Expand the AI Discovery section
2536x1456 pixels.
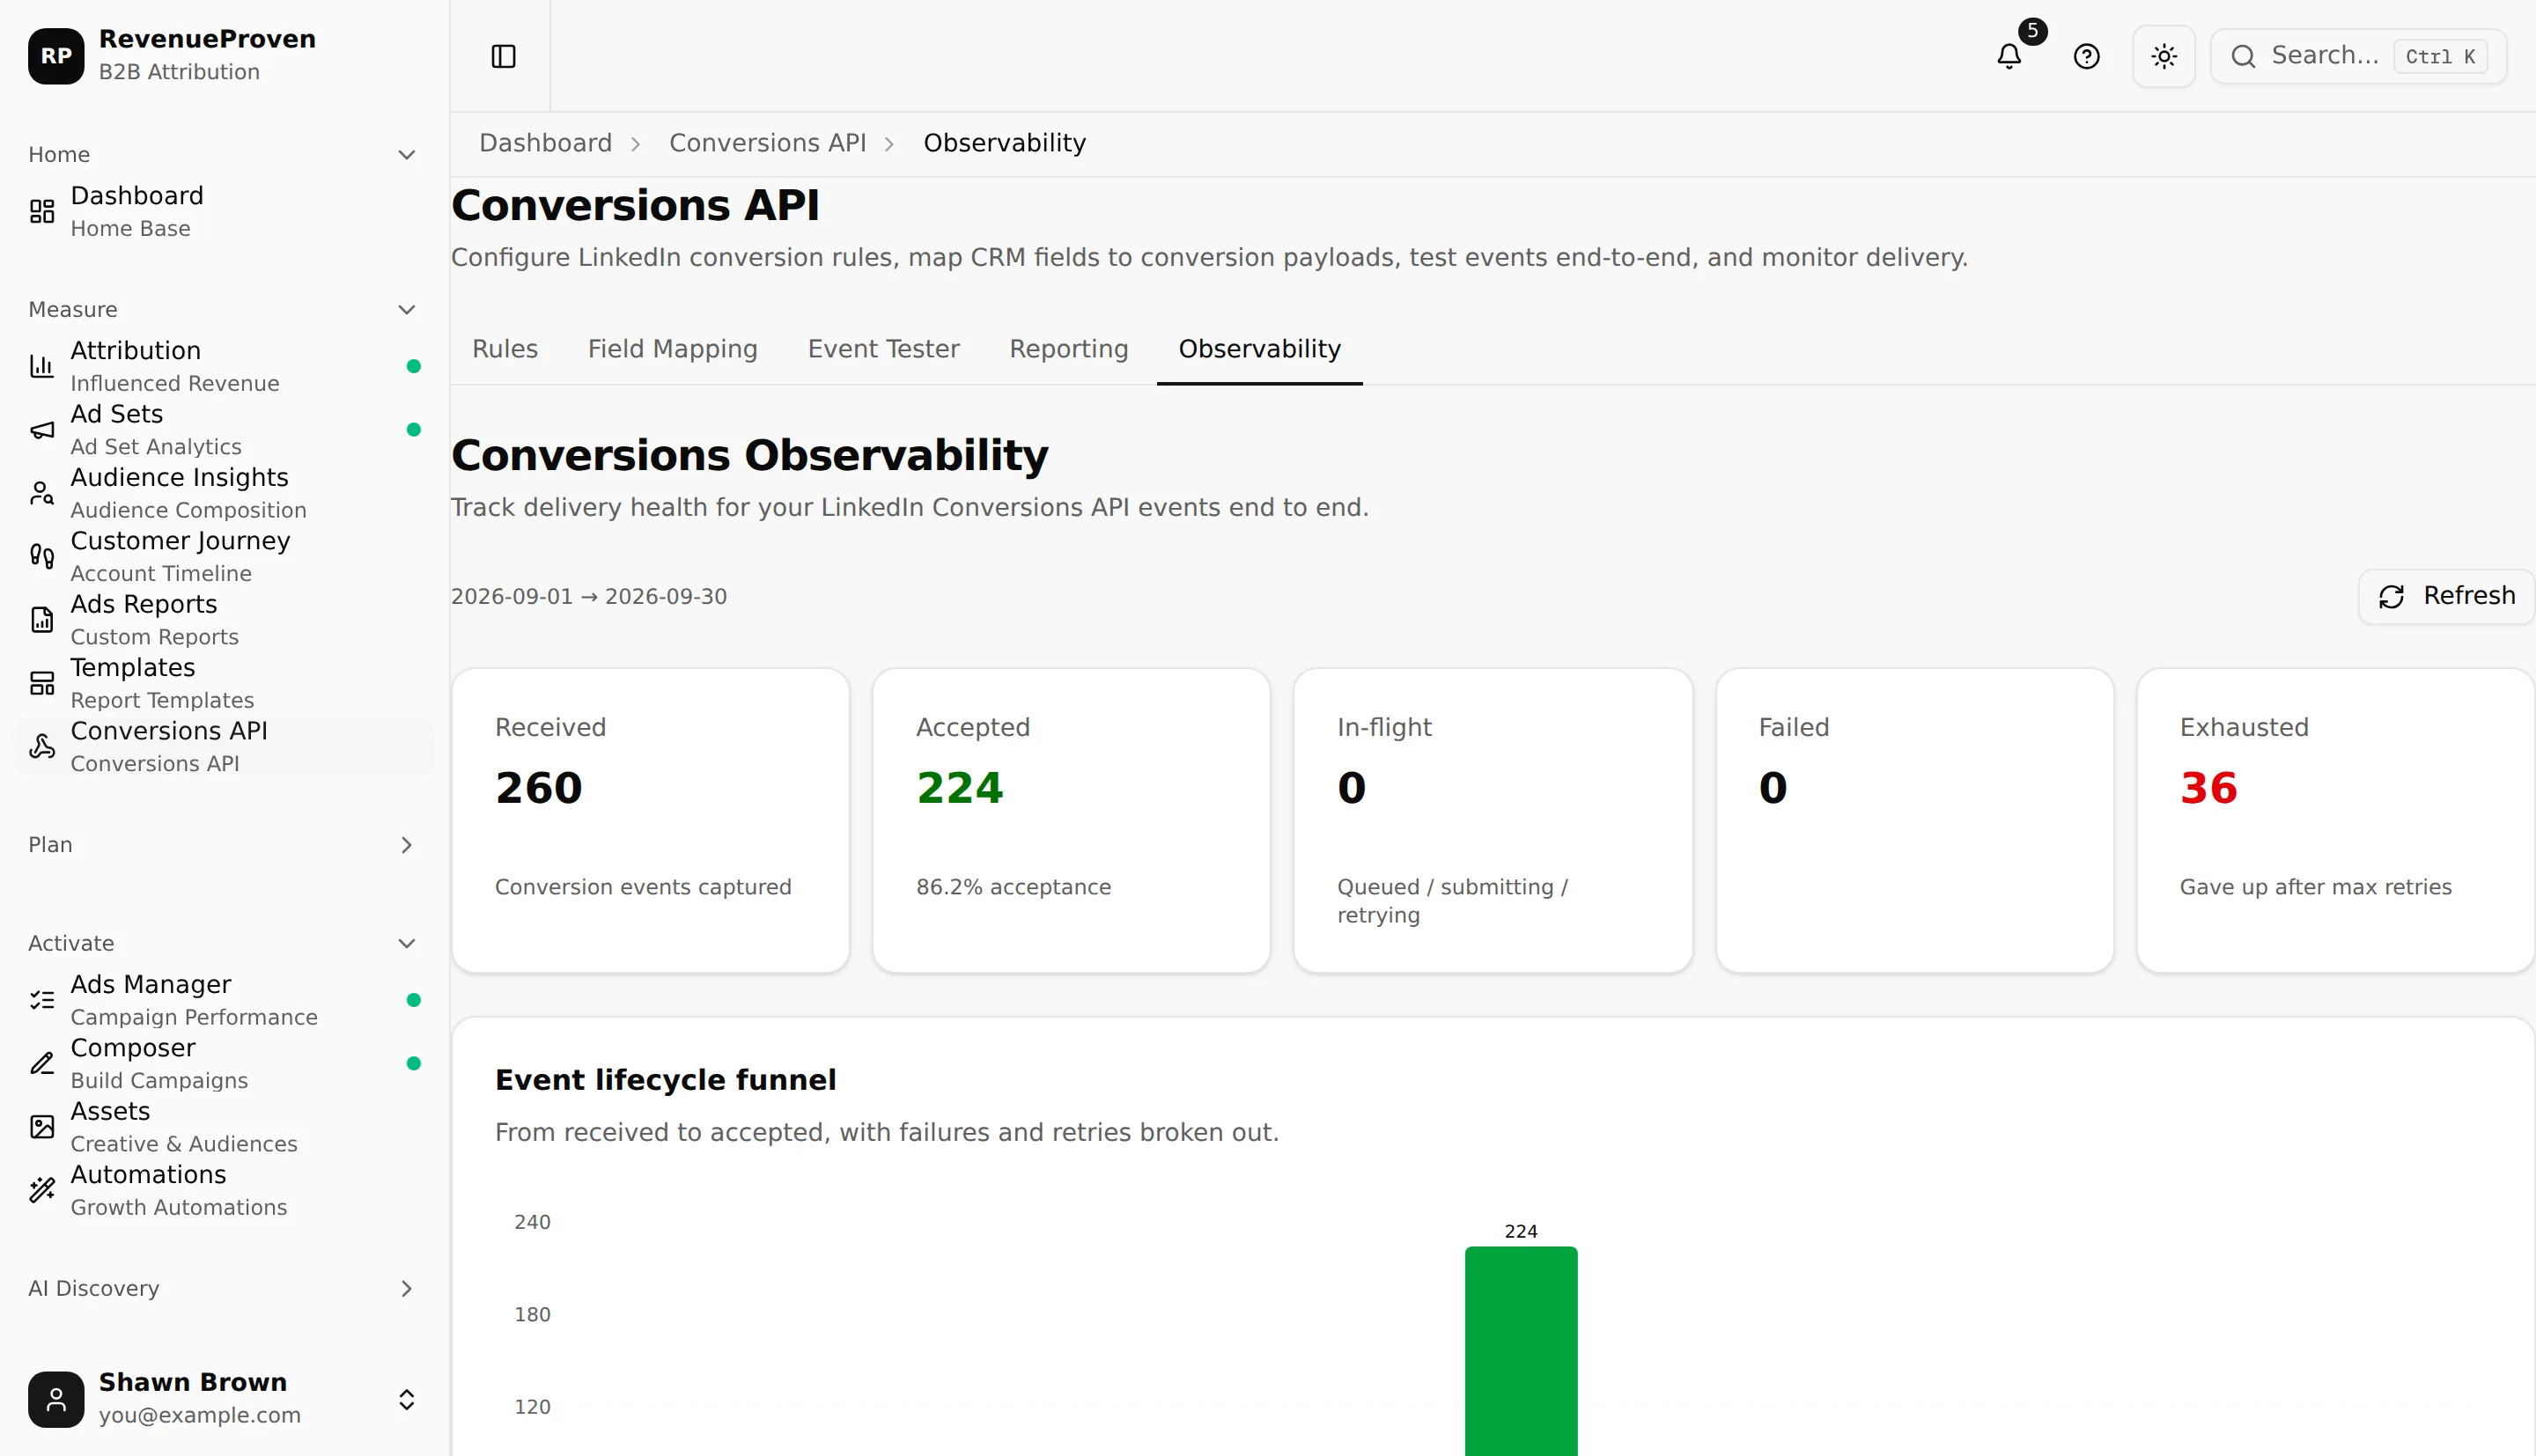point(224,1289)
